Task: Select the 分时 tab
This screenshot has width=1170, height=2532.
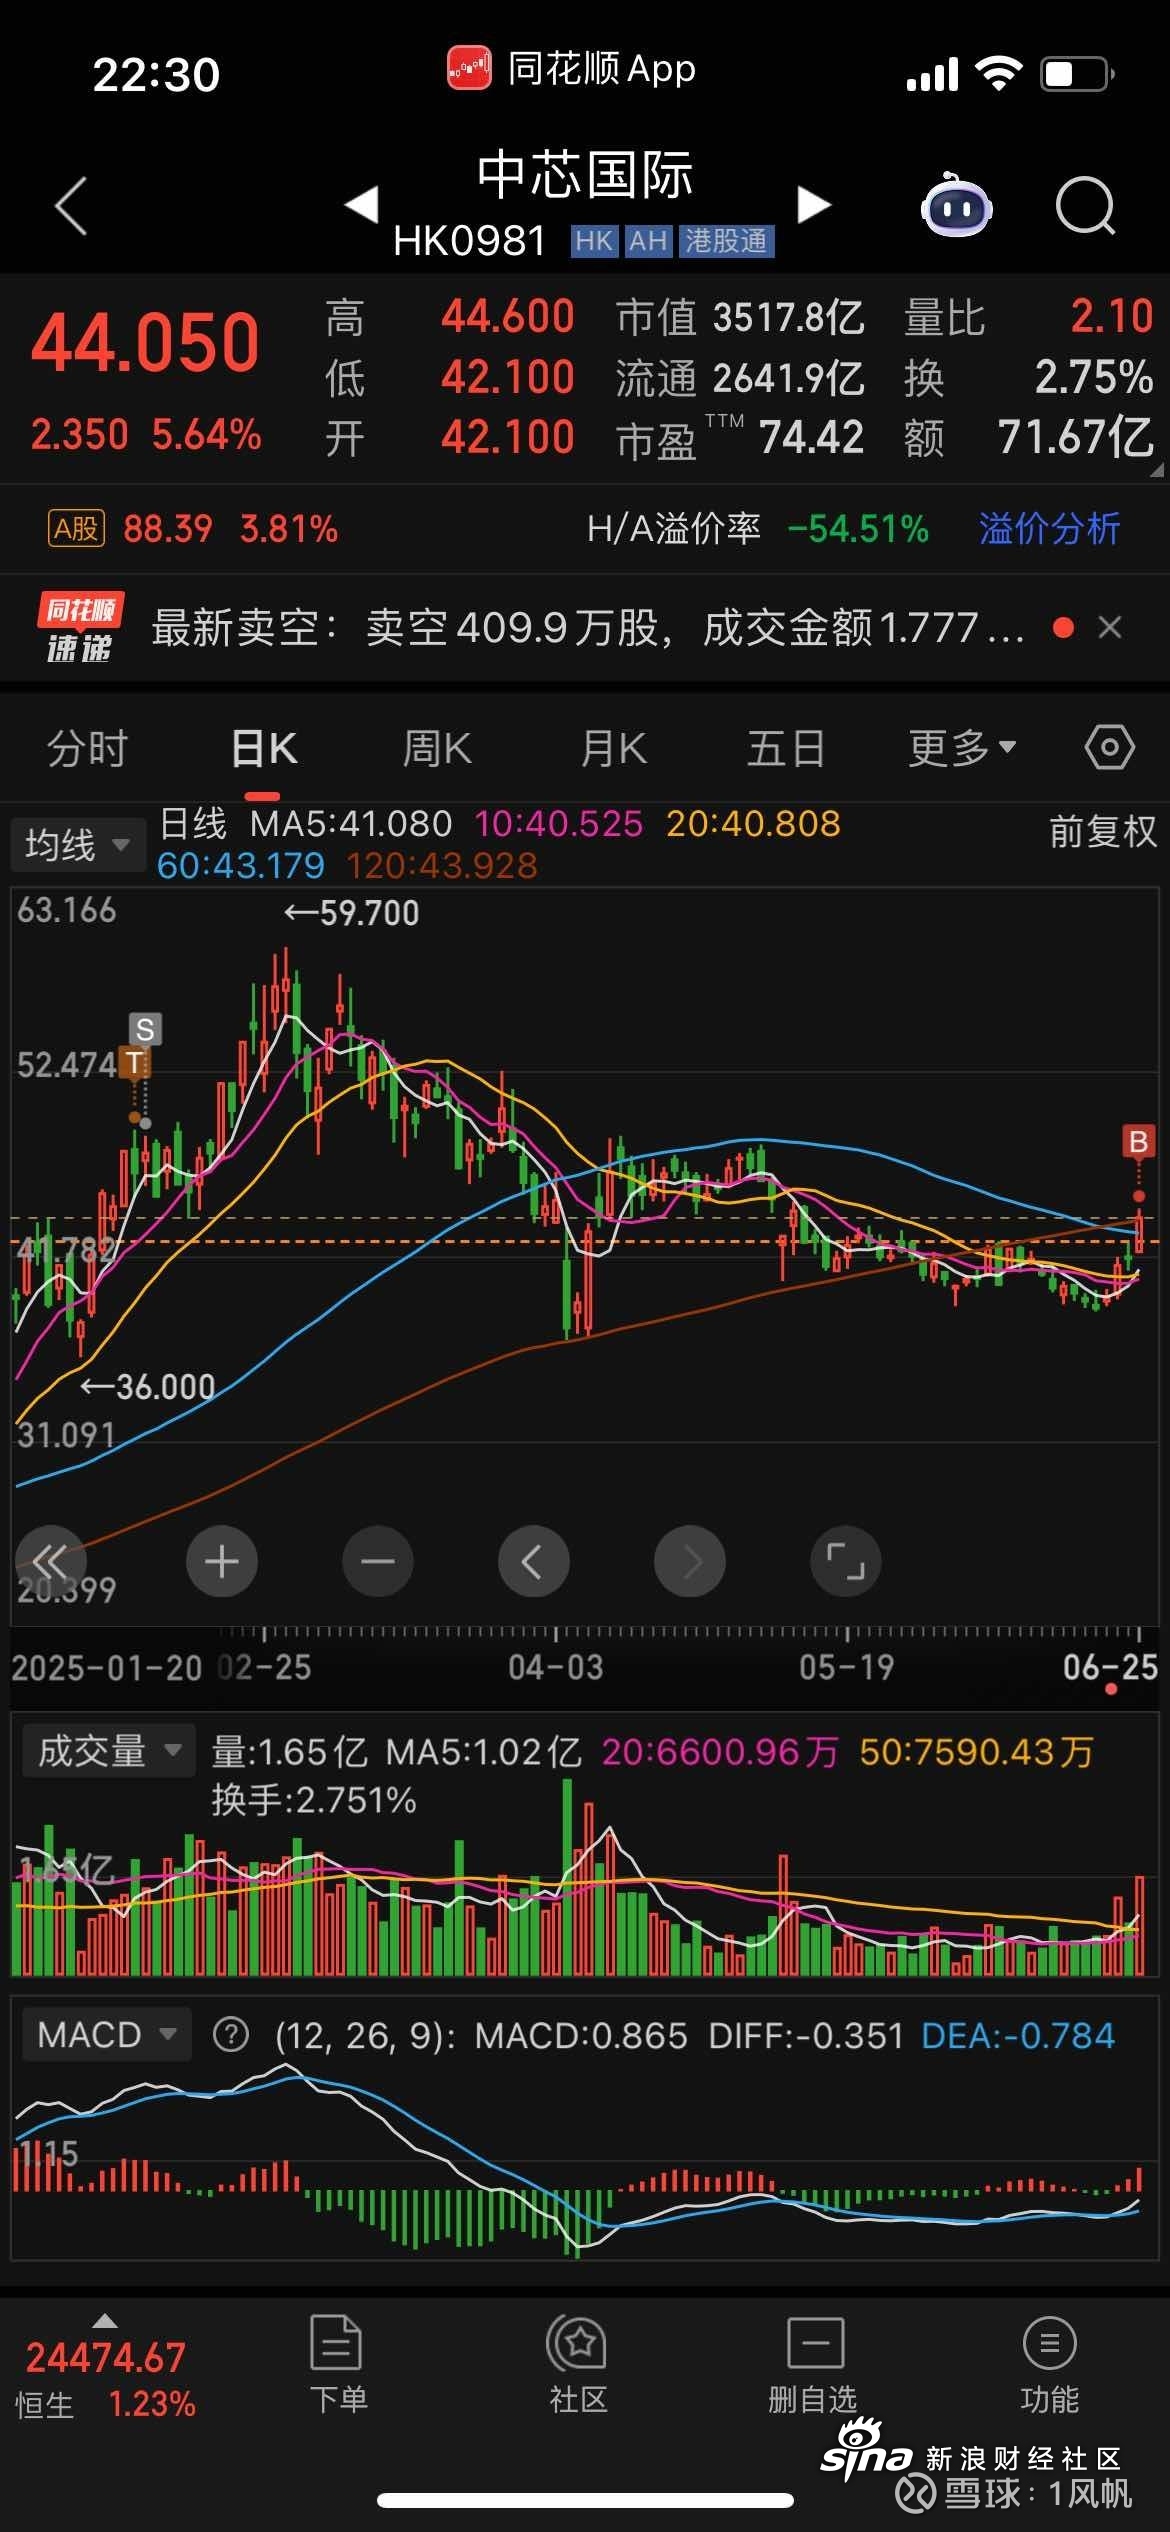Action: (87, 749)
